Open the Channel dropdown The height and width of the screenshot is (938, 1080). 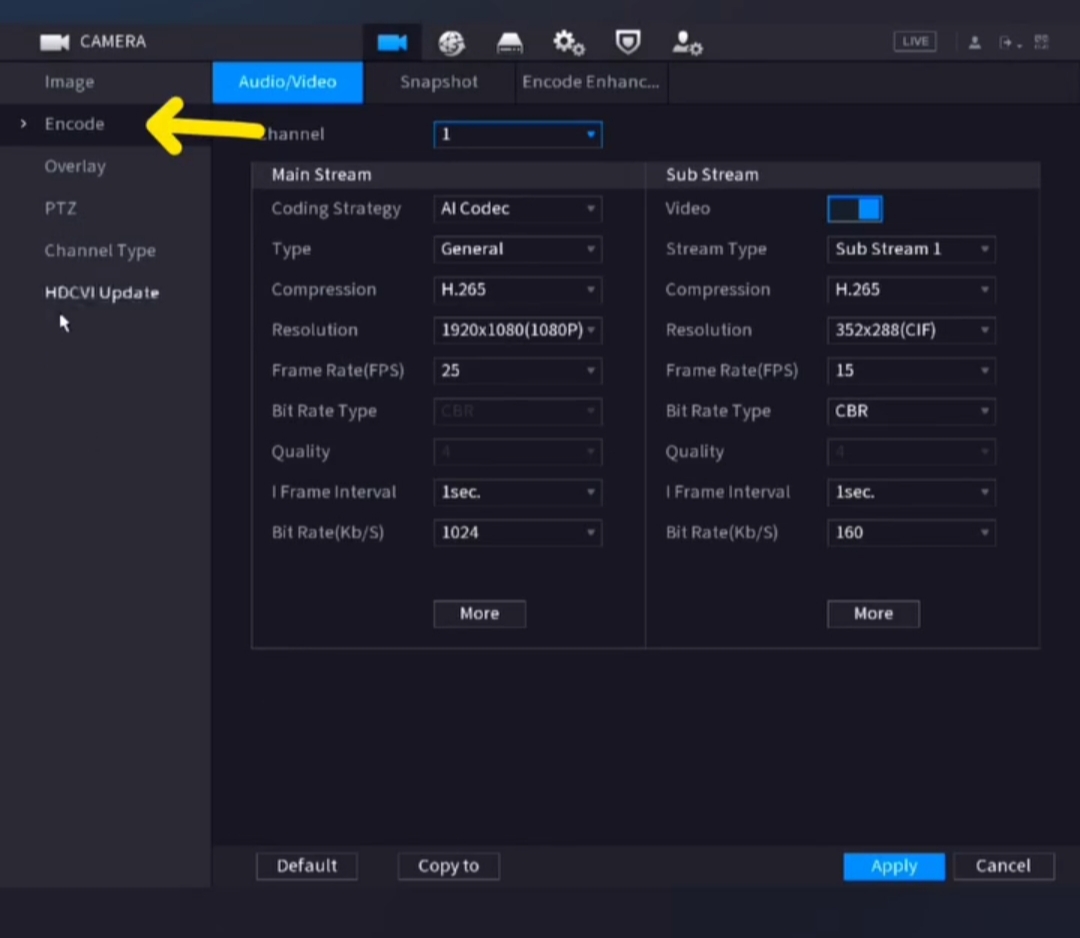coord(518,134)
